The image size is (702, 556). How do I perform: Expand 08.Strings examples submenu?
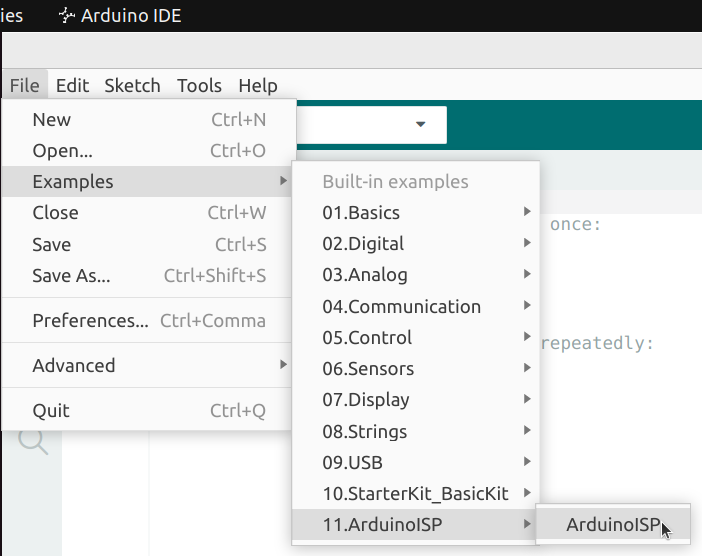click(415, 432)
